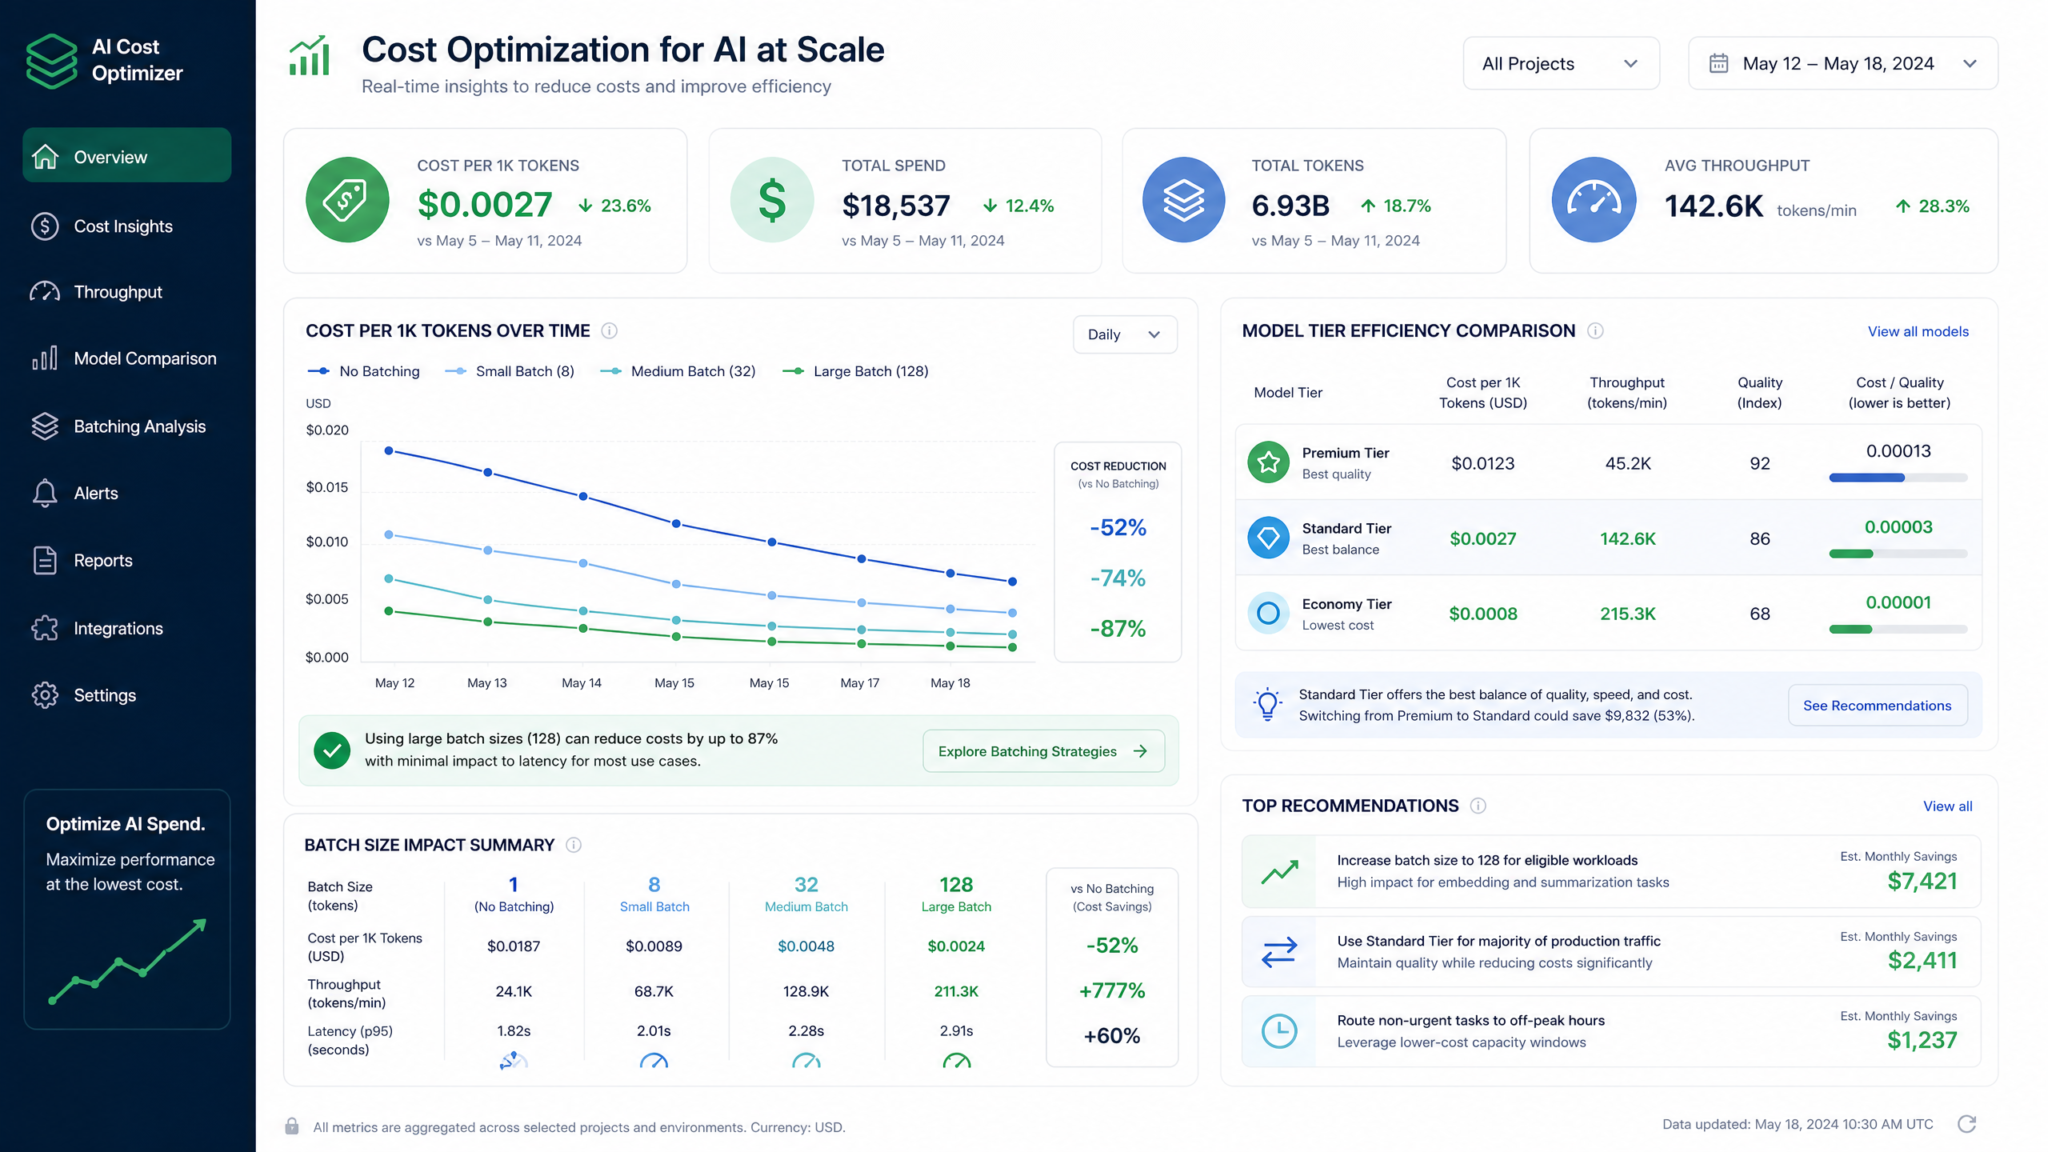Click the refresh icon beside Data updated
Screen dimensions: 2048x1152
pos(1966,1124)
